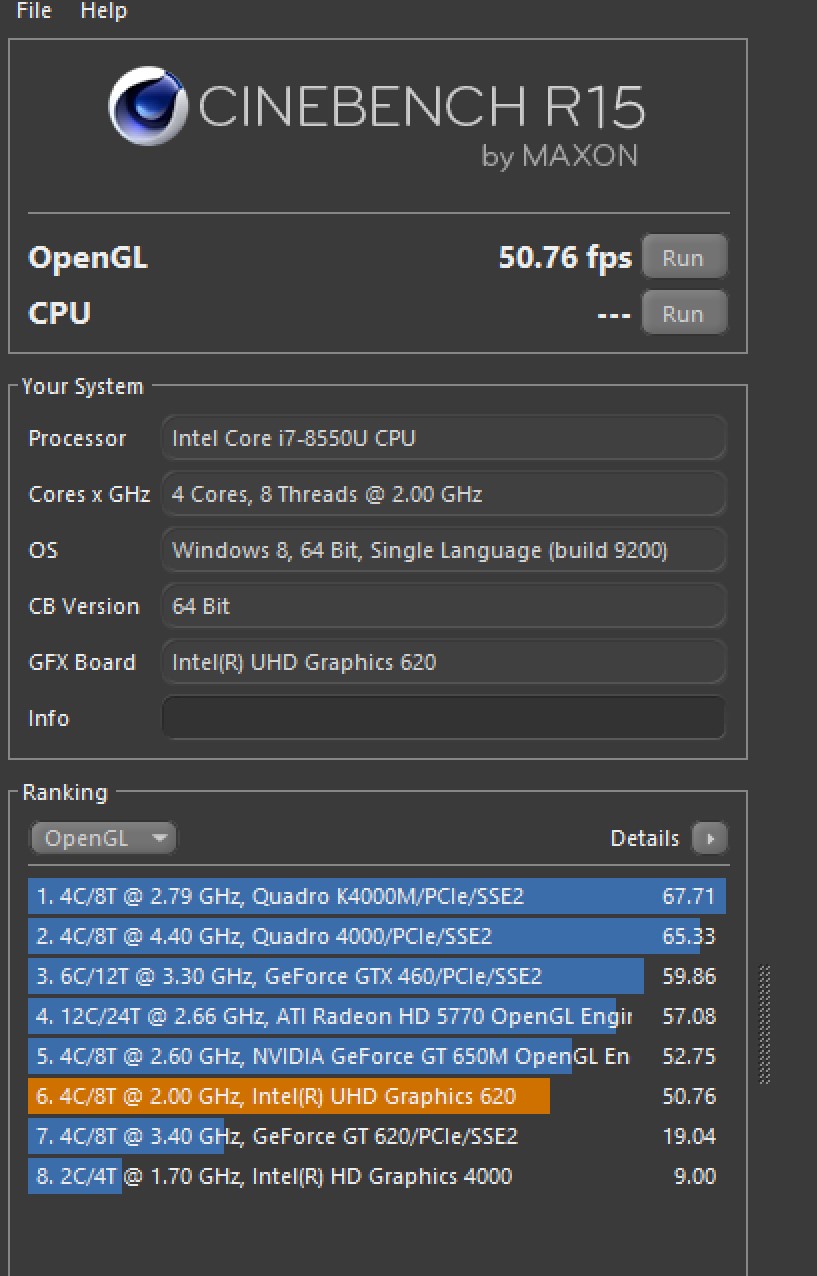Select ranking row Quadro 4000

point(377,936)
